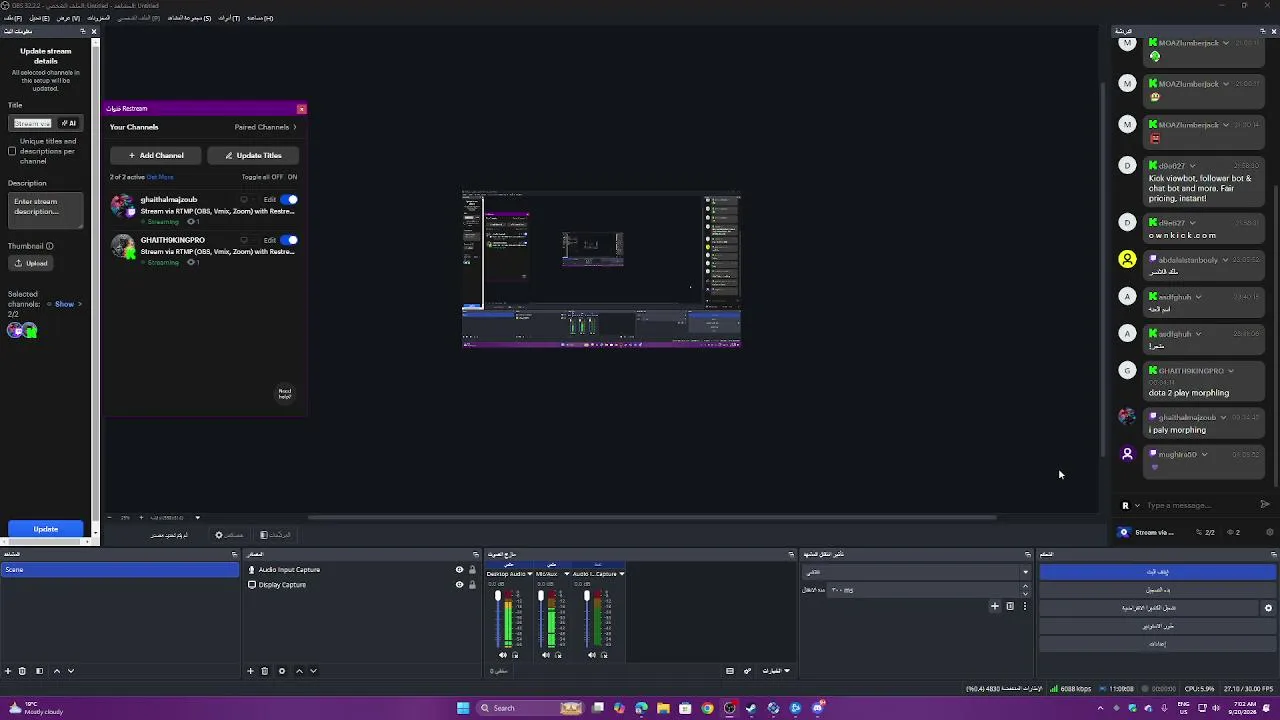1280x720 pixels.
Task: Hide Audio Input Capture eye icon
Action: 459,570
